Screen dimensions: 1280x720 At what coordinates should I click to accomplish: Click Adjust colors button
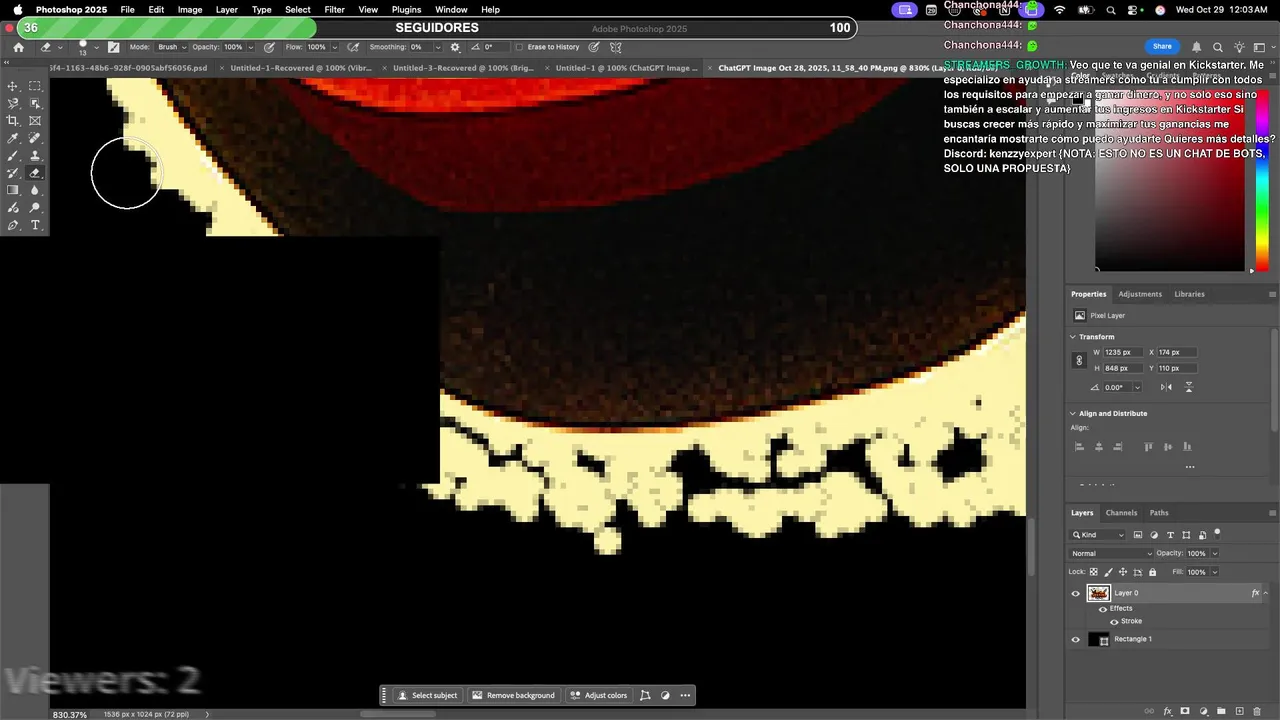coord(598,695)
